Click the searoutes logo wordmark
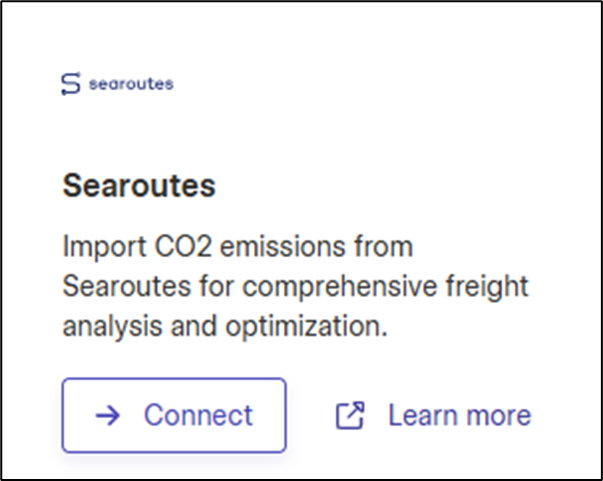 (131, 84)
